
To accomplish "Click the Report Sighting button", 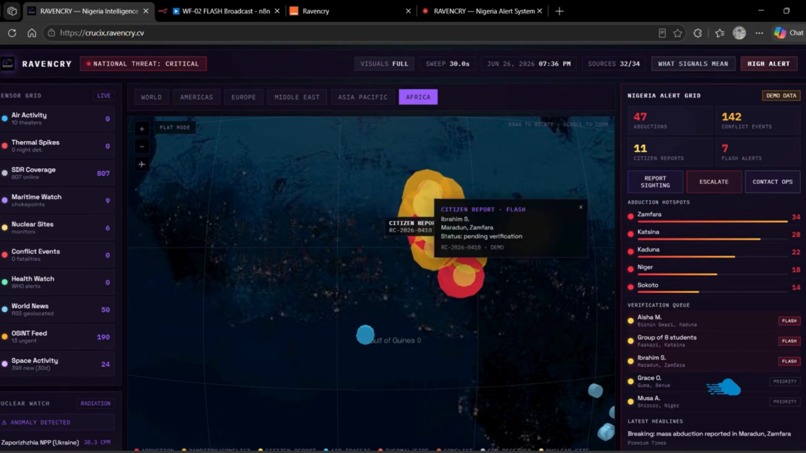I will coord(655,182).
